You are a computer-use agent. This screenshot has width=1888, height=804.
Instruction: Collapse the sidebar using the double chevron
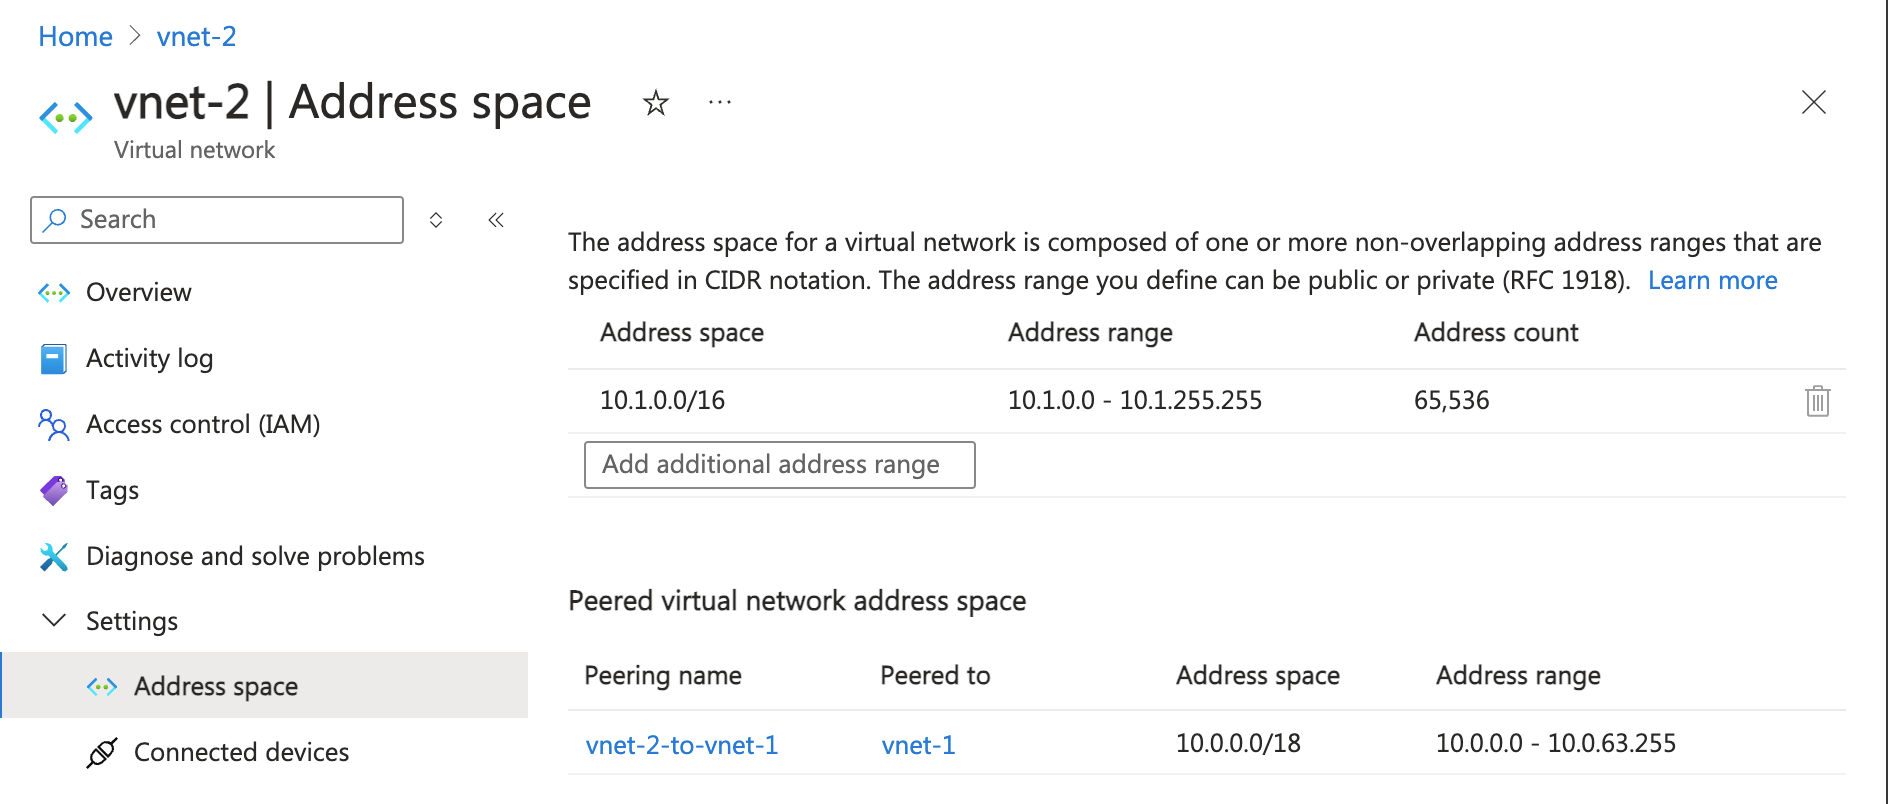tap(495, 220)
